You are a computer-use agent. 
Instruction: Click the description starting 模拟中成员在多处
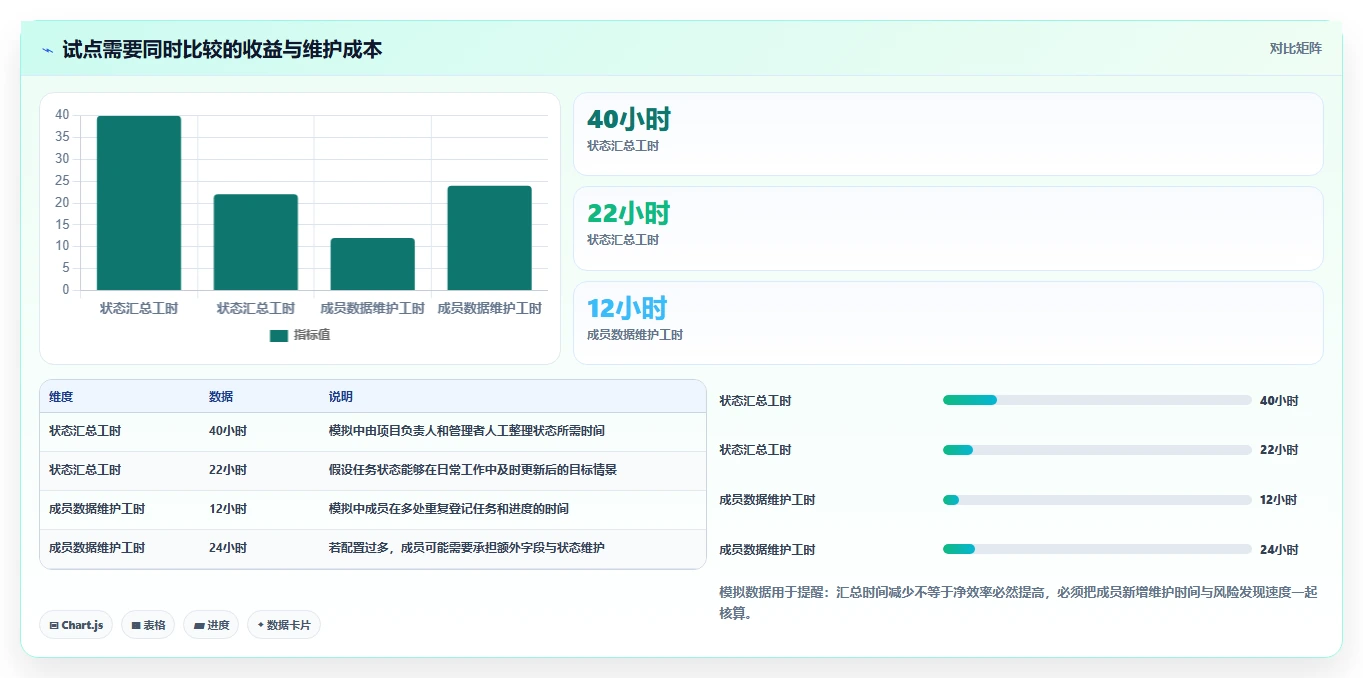click(449, 509)
